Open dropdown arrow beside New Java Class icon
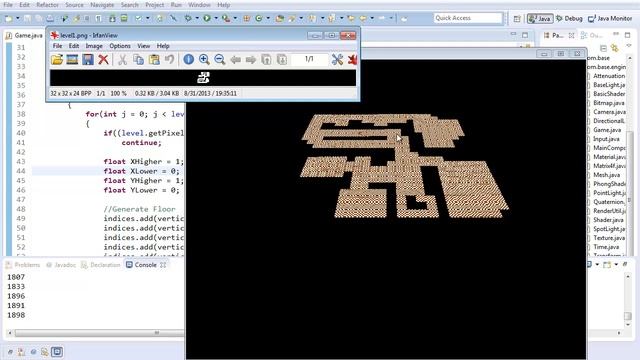This screenshot has width=640, height=360. tap(268, 18)
